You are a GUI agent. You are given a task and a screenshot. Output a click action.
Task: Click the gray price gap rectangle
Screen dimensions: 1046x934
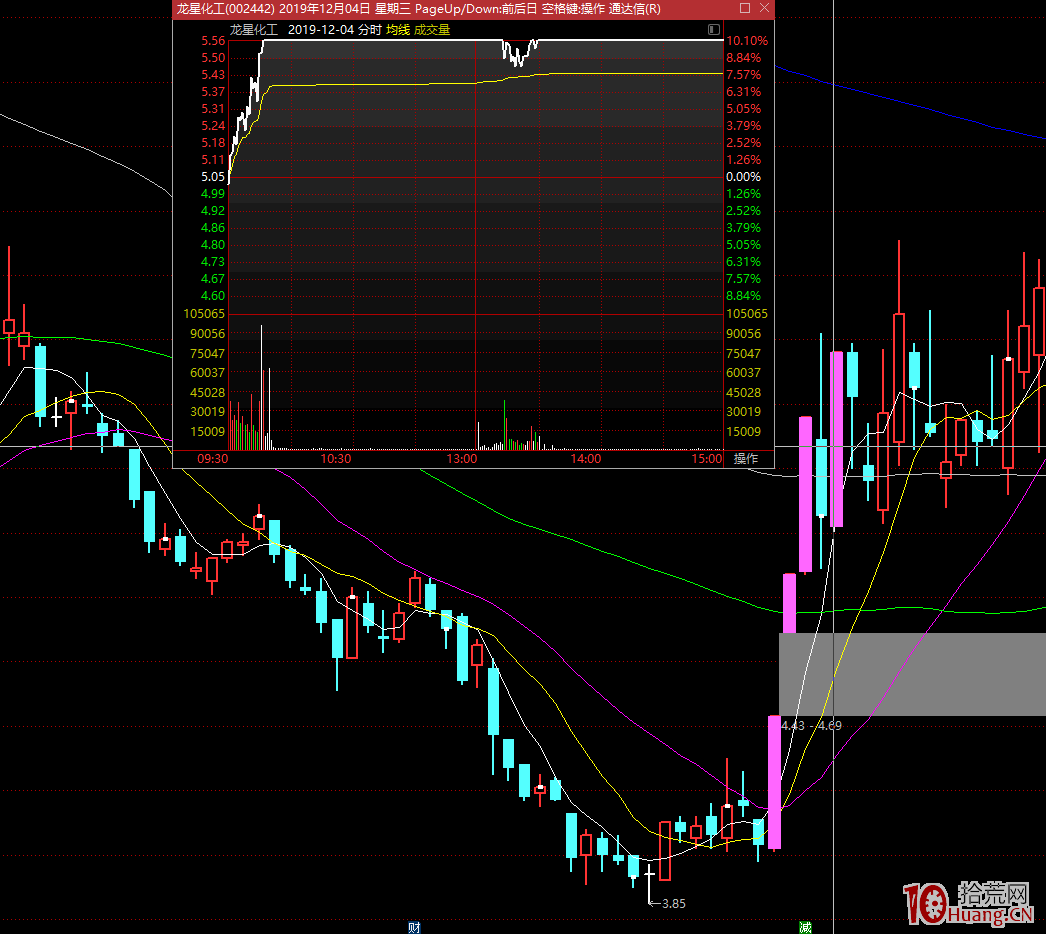pyautogui.click(x=912, y=674)
